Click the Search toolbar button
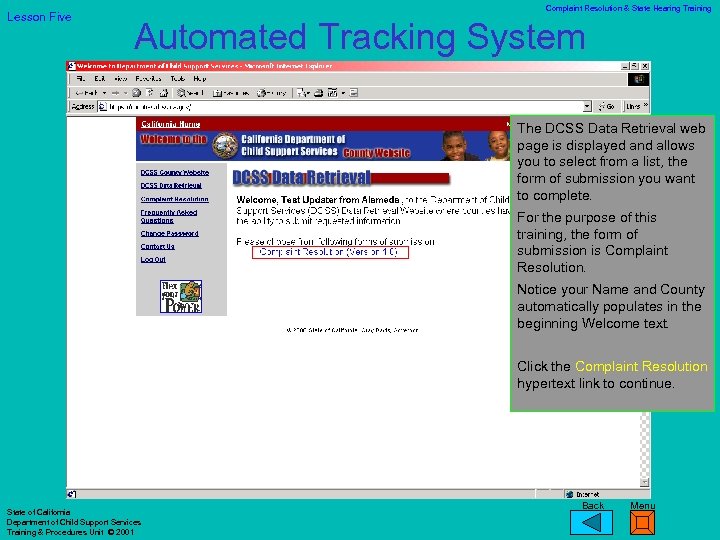This screenshot has height=540, width=720. pyautogui.click(x=191, y=93)
